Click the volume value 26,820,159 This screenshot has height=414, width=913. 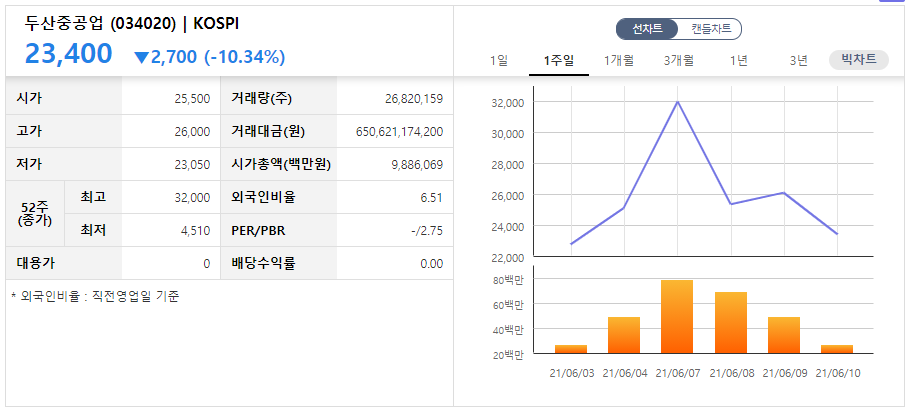tap(414, 99)
